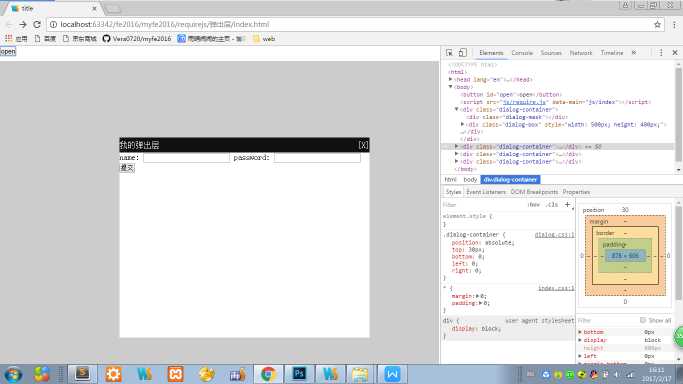Screen dimensions: 683x384
Task: Select body in the breadcrumb bar
Action: click(470, 179)
